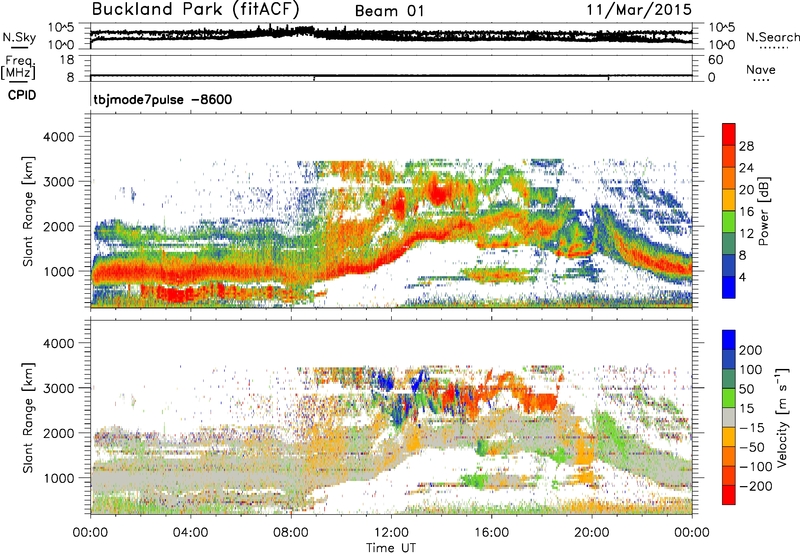Image resolution: width=800 pixels, height=554 pixels.
Task: Click the "tbjmode7pulse -8600" CPID text
Action: click(163, 99)
